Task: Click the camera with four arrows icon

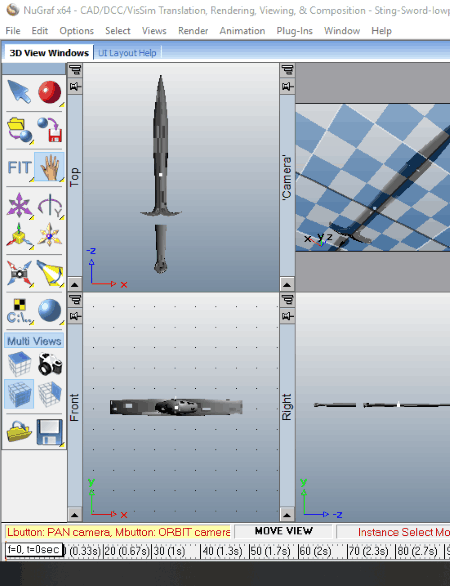Action: 19,273
